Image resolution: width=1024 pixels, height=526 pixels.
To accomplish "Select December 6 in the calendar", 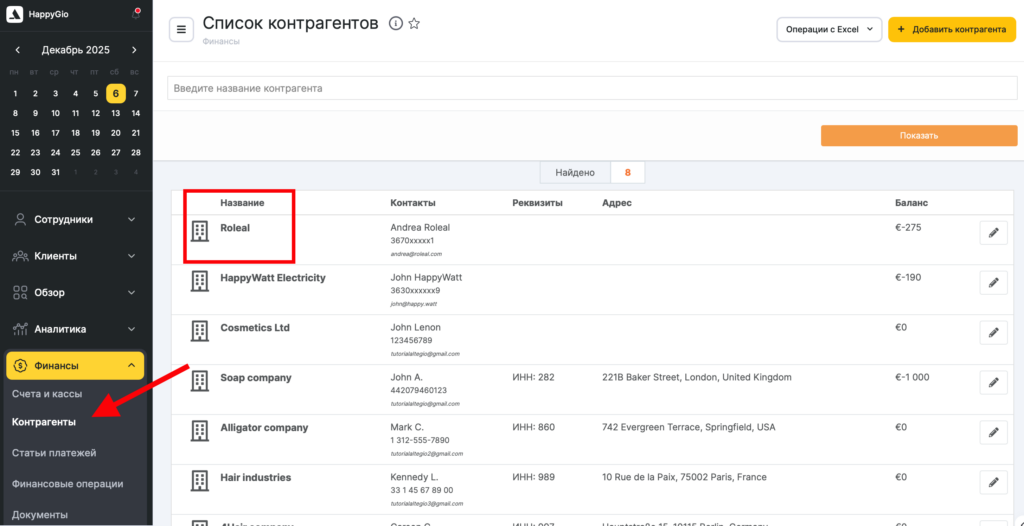I will coord(116,94).
